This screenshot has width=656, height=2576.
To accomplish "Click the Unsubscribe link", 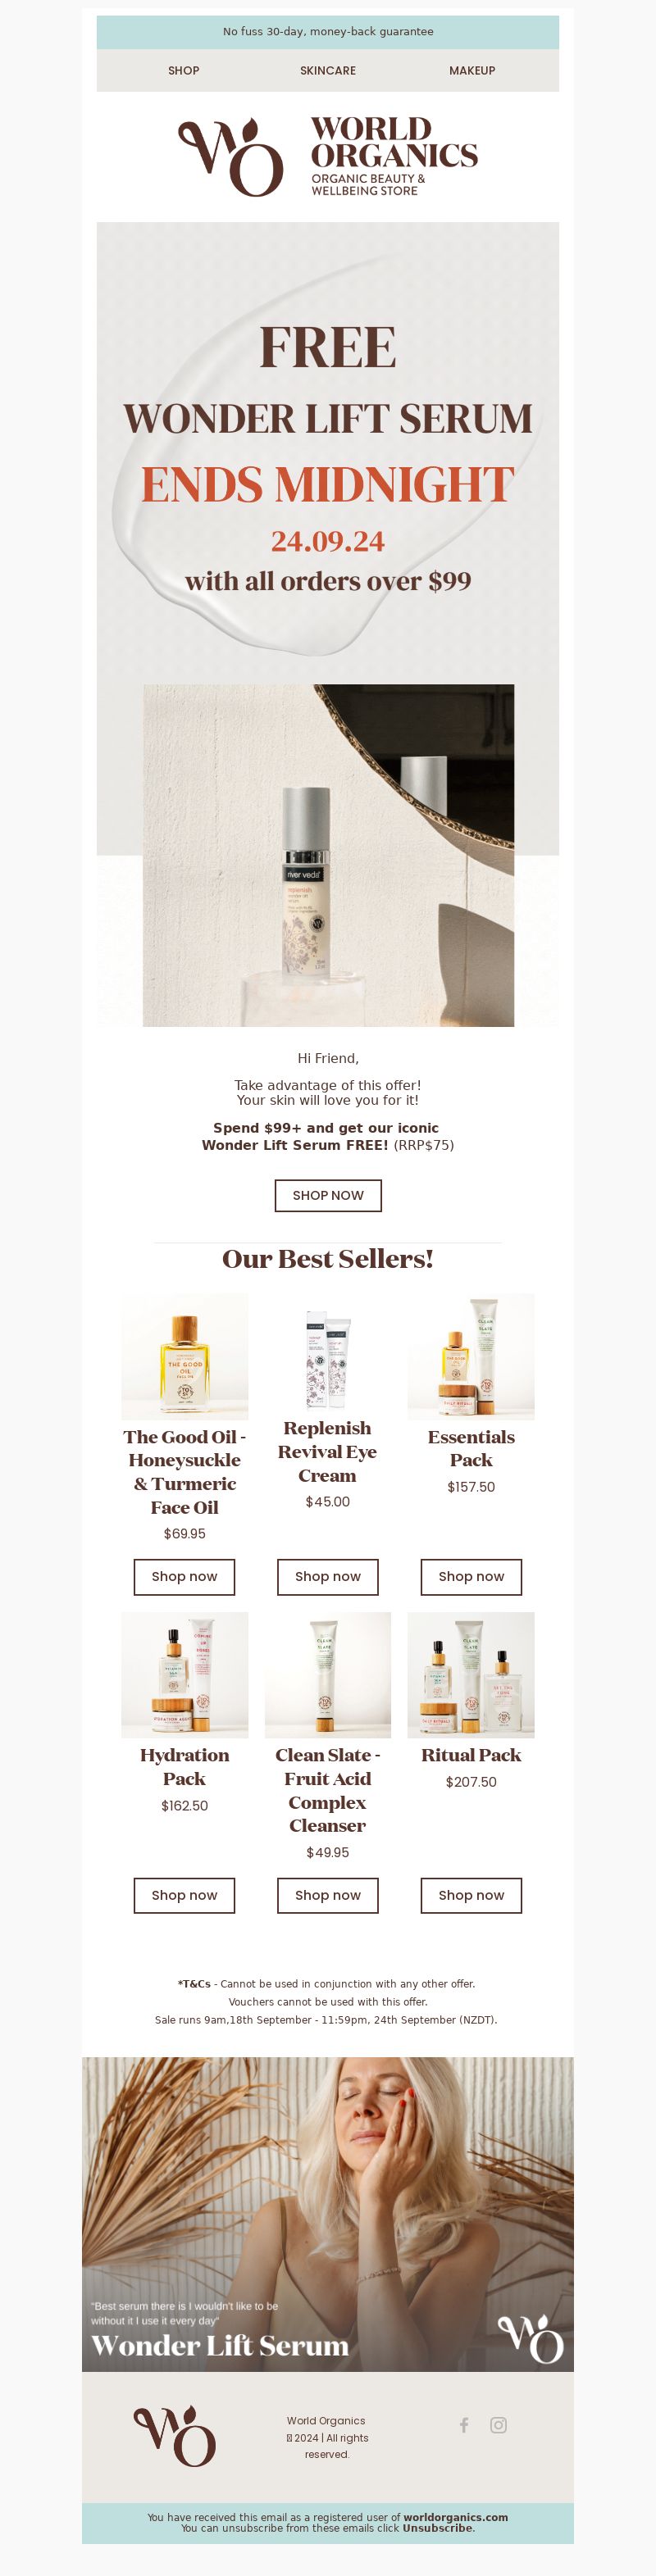I will click(x=438, y=2528).
